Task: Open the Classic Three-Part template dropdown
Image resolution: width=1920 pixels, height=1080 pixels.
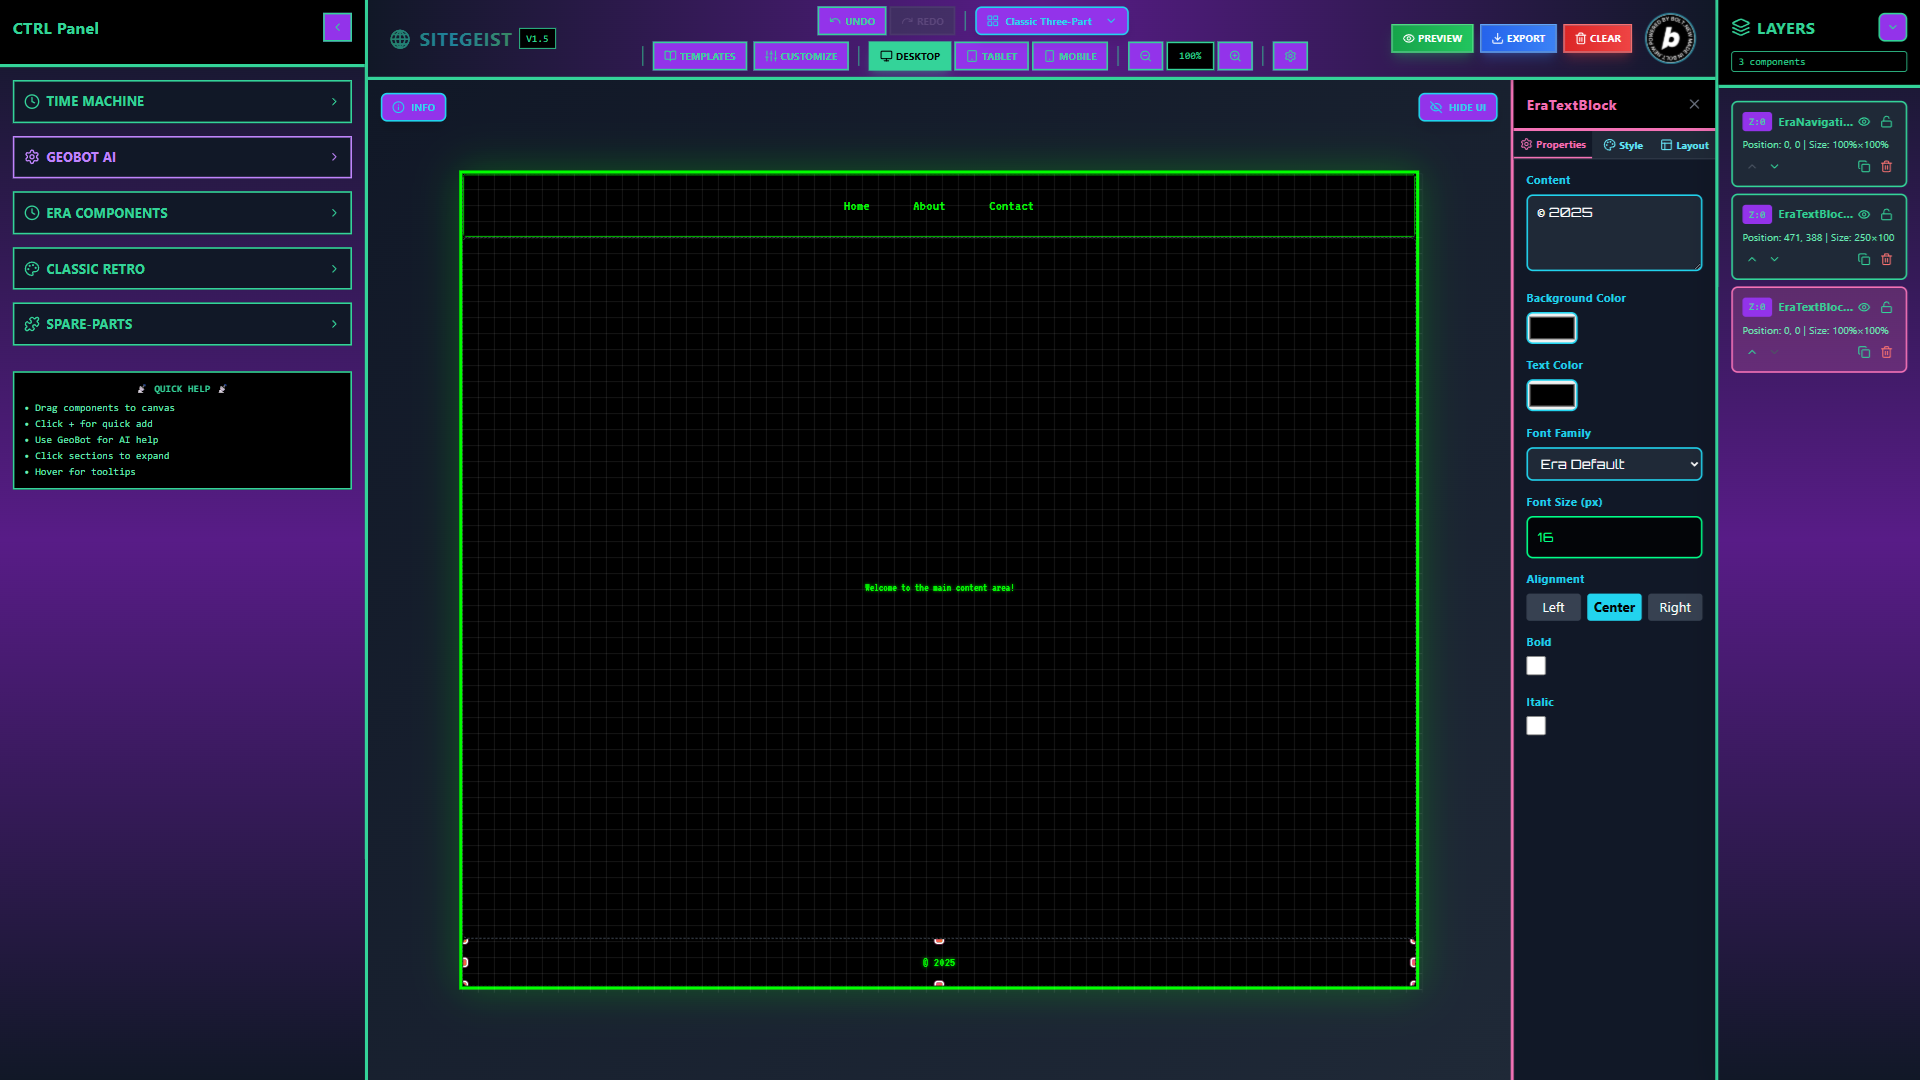Action: tap(1051, 21)
